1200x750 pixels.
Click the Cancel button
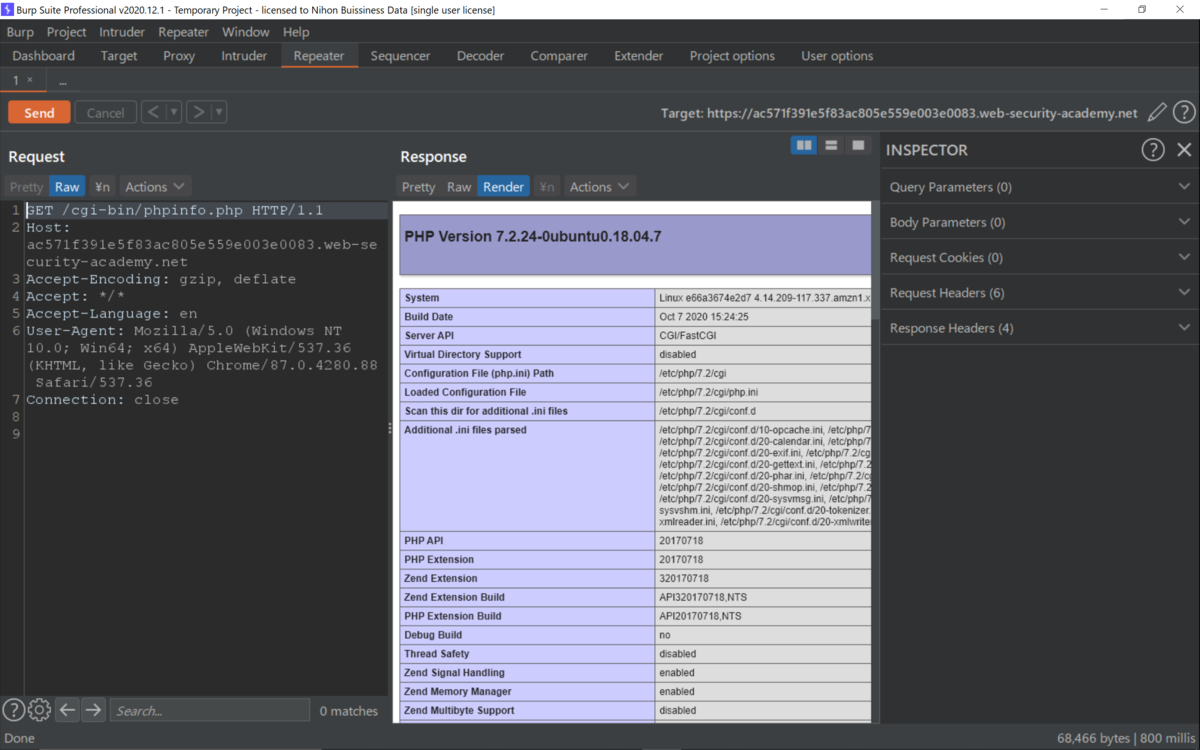(x=105, y=113)
